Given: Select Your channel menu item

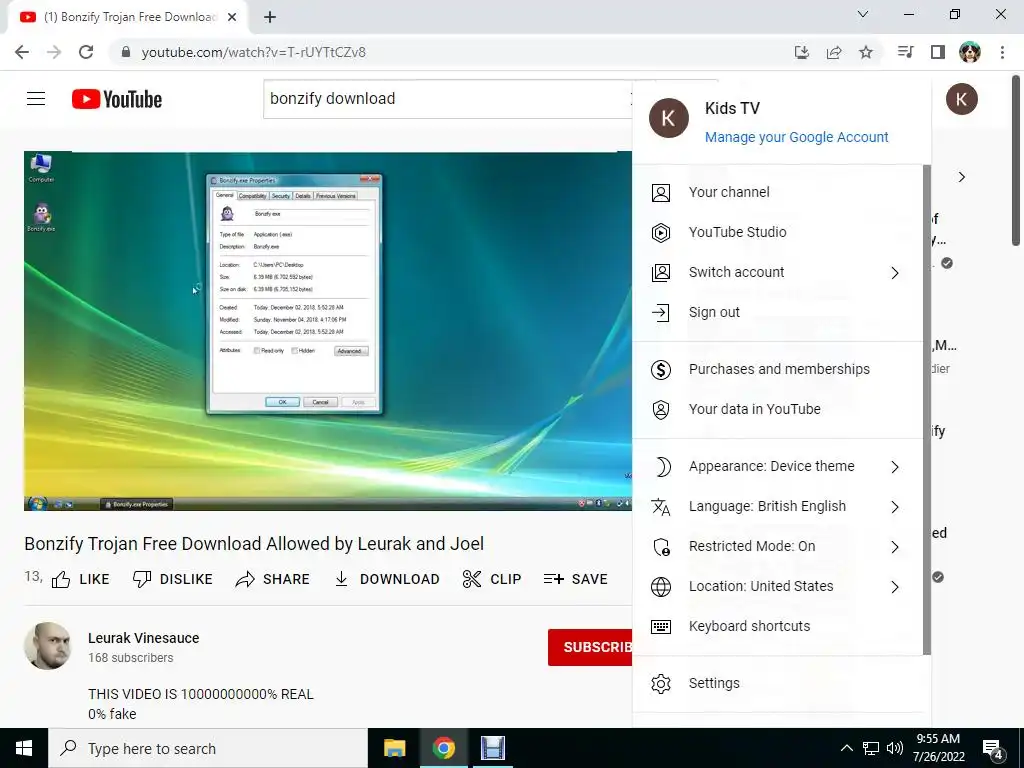Looking at the screenshot, I should pos(777,193).
